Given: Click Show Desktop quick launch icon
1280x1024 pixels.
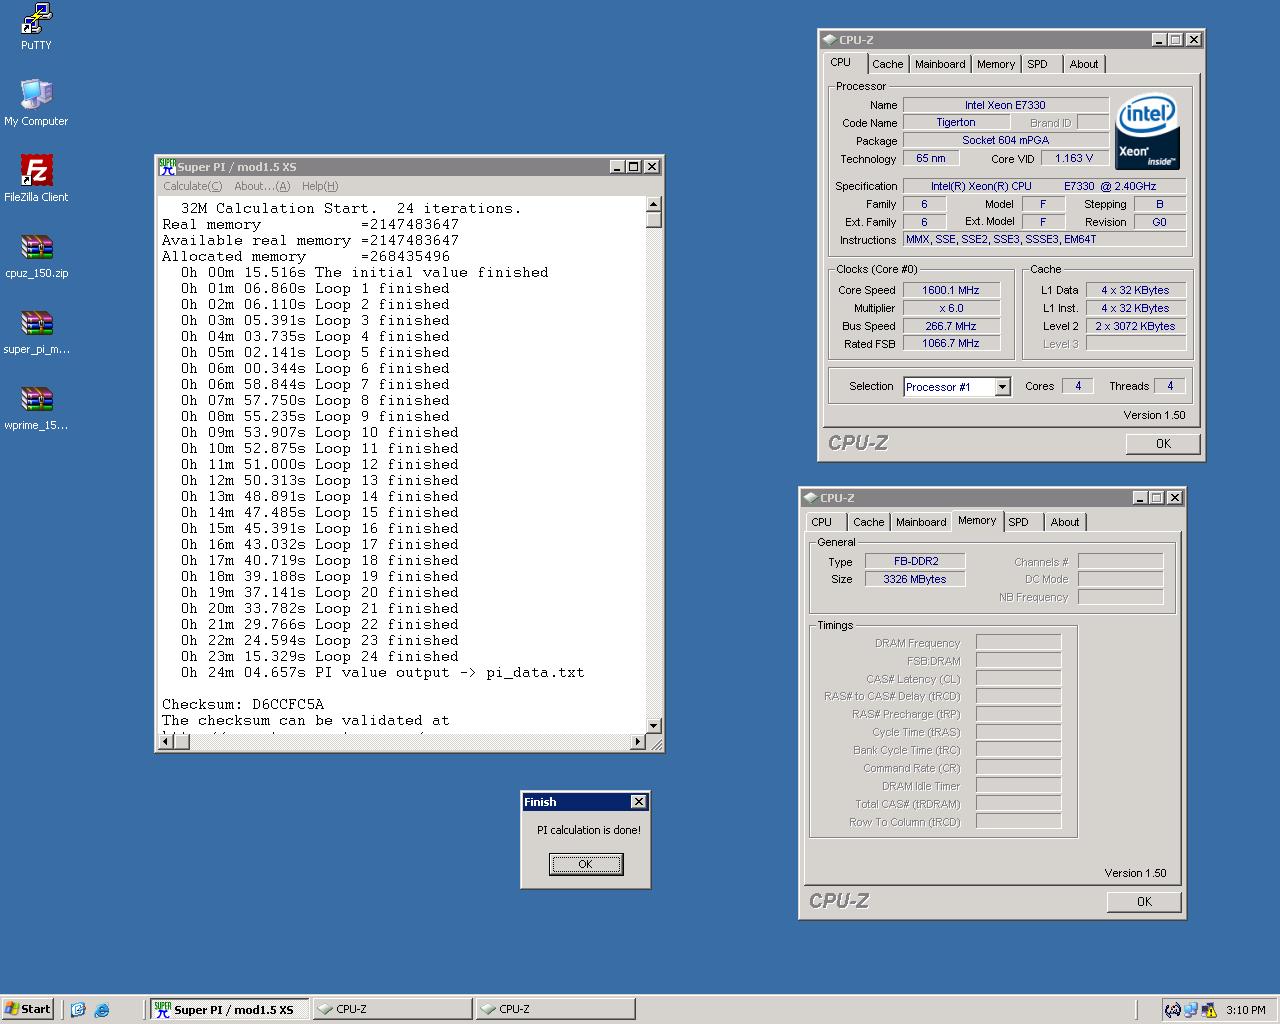Looking at the screenshot, I should (78, 1009).
